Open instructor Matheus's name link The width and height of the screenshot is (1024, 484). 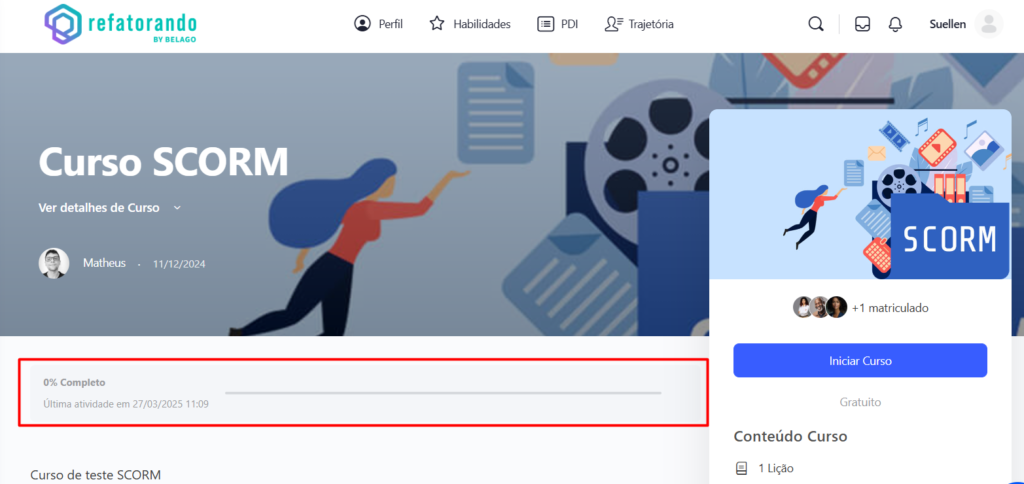click(x=104, y=263)
